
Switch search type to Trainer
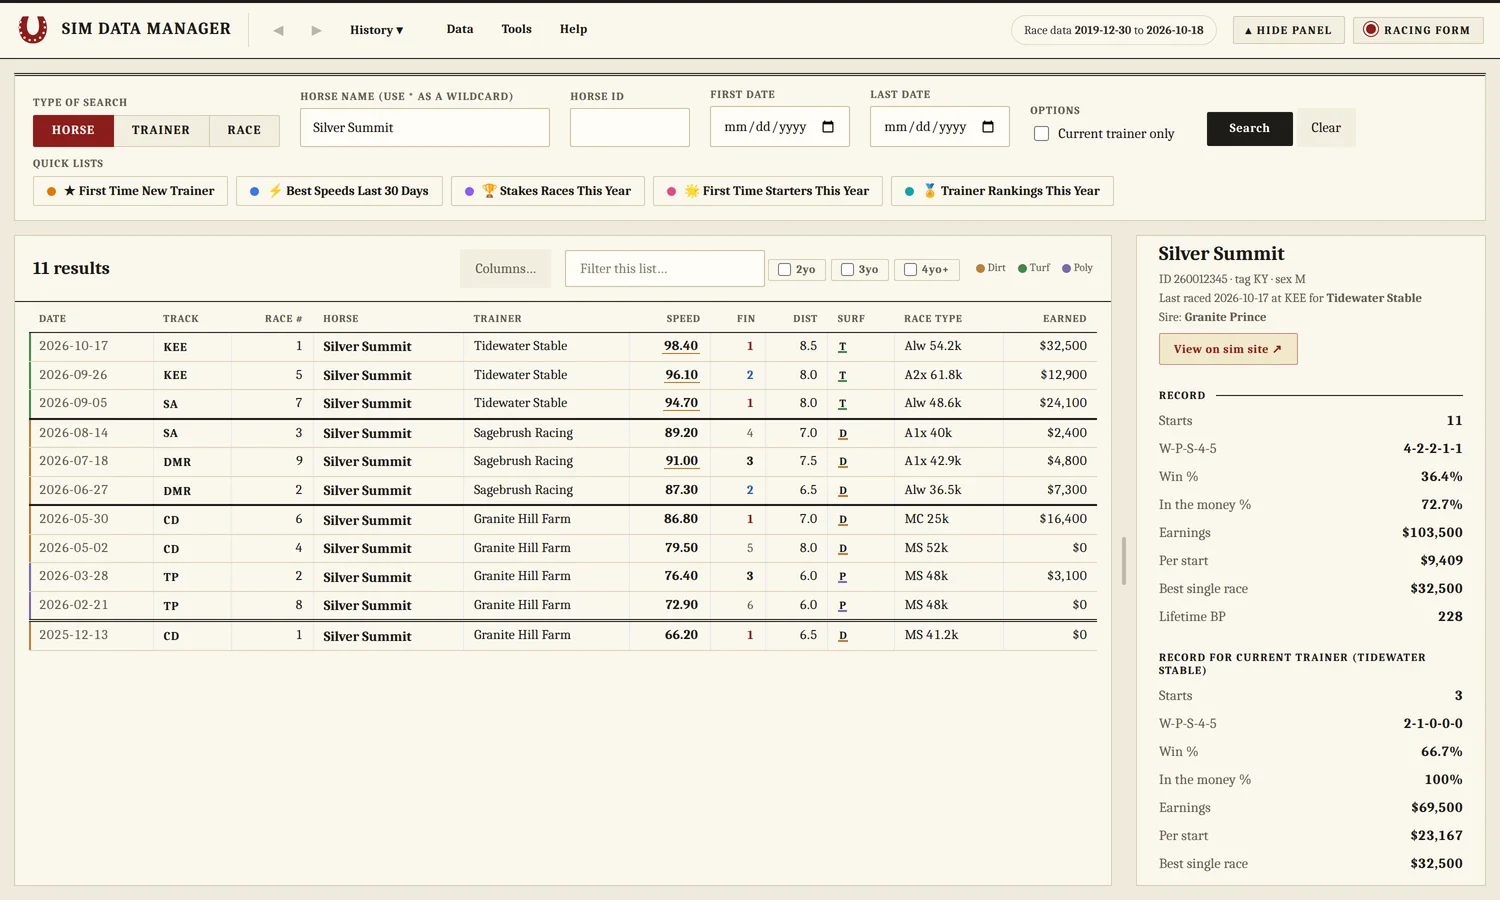pyautogui.click(x=161, y=130)
